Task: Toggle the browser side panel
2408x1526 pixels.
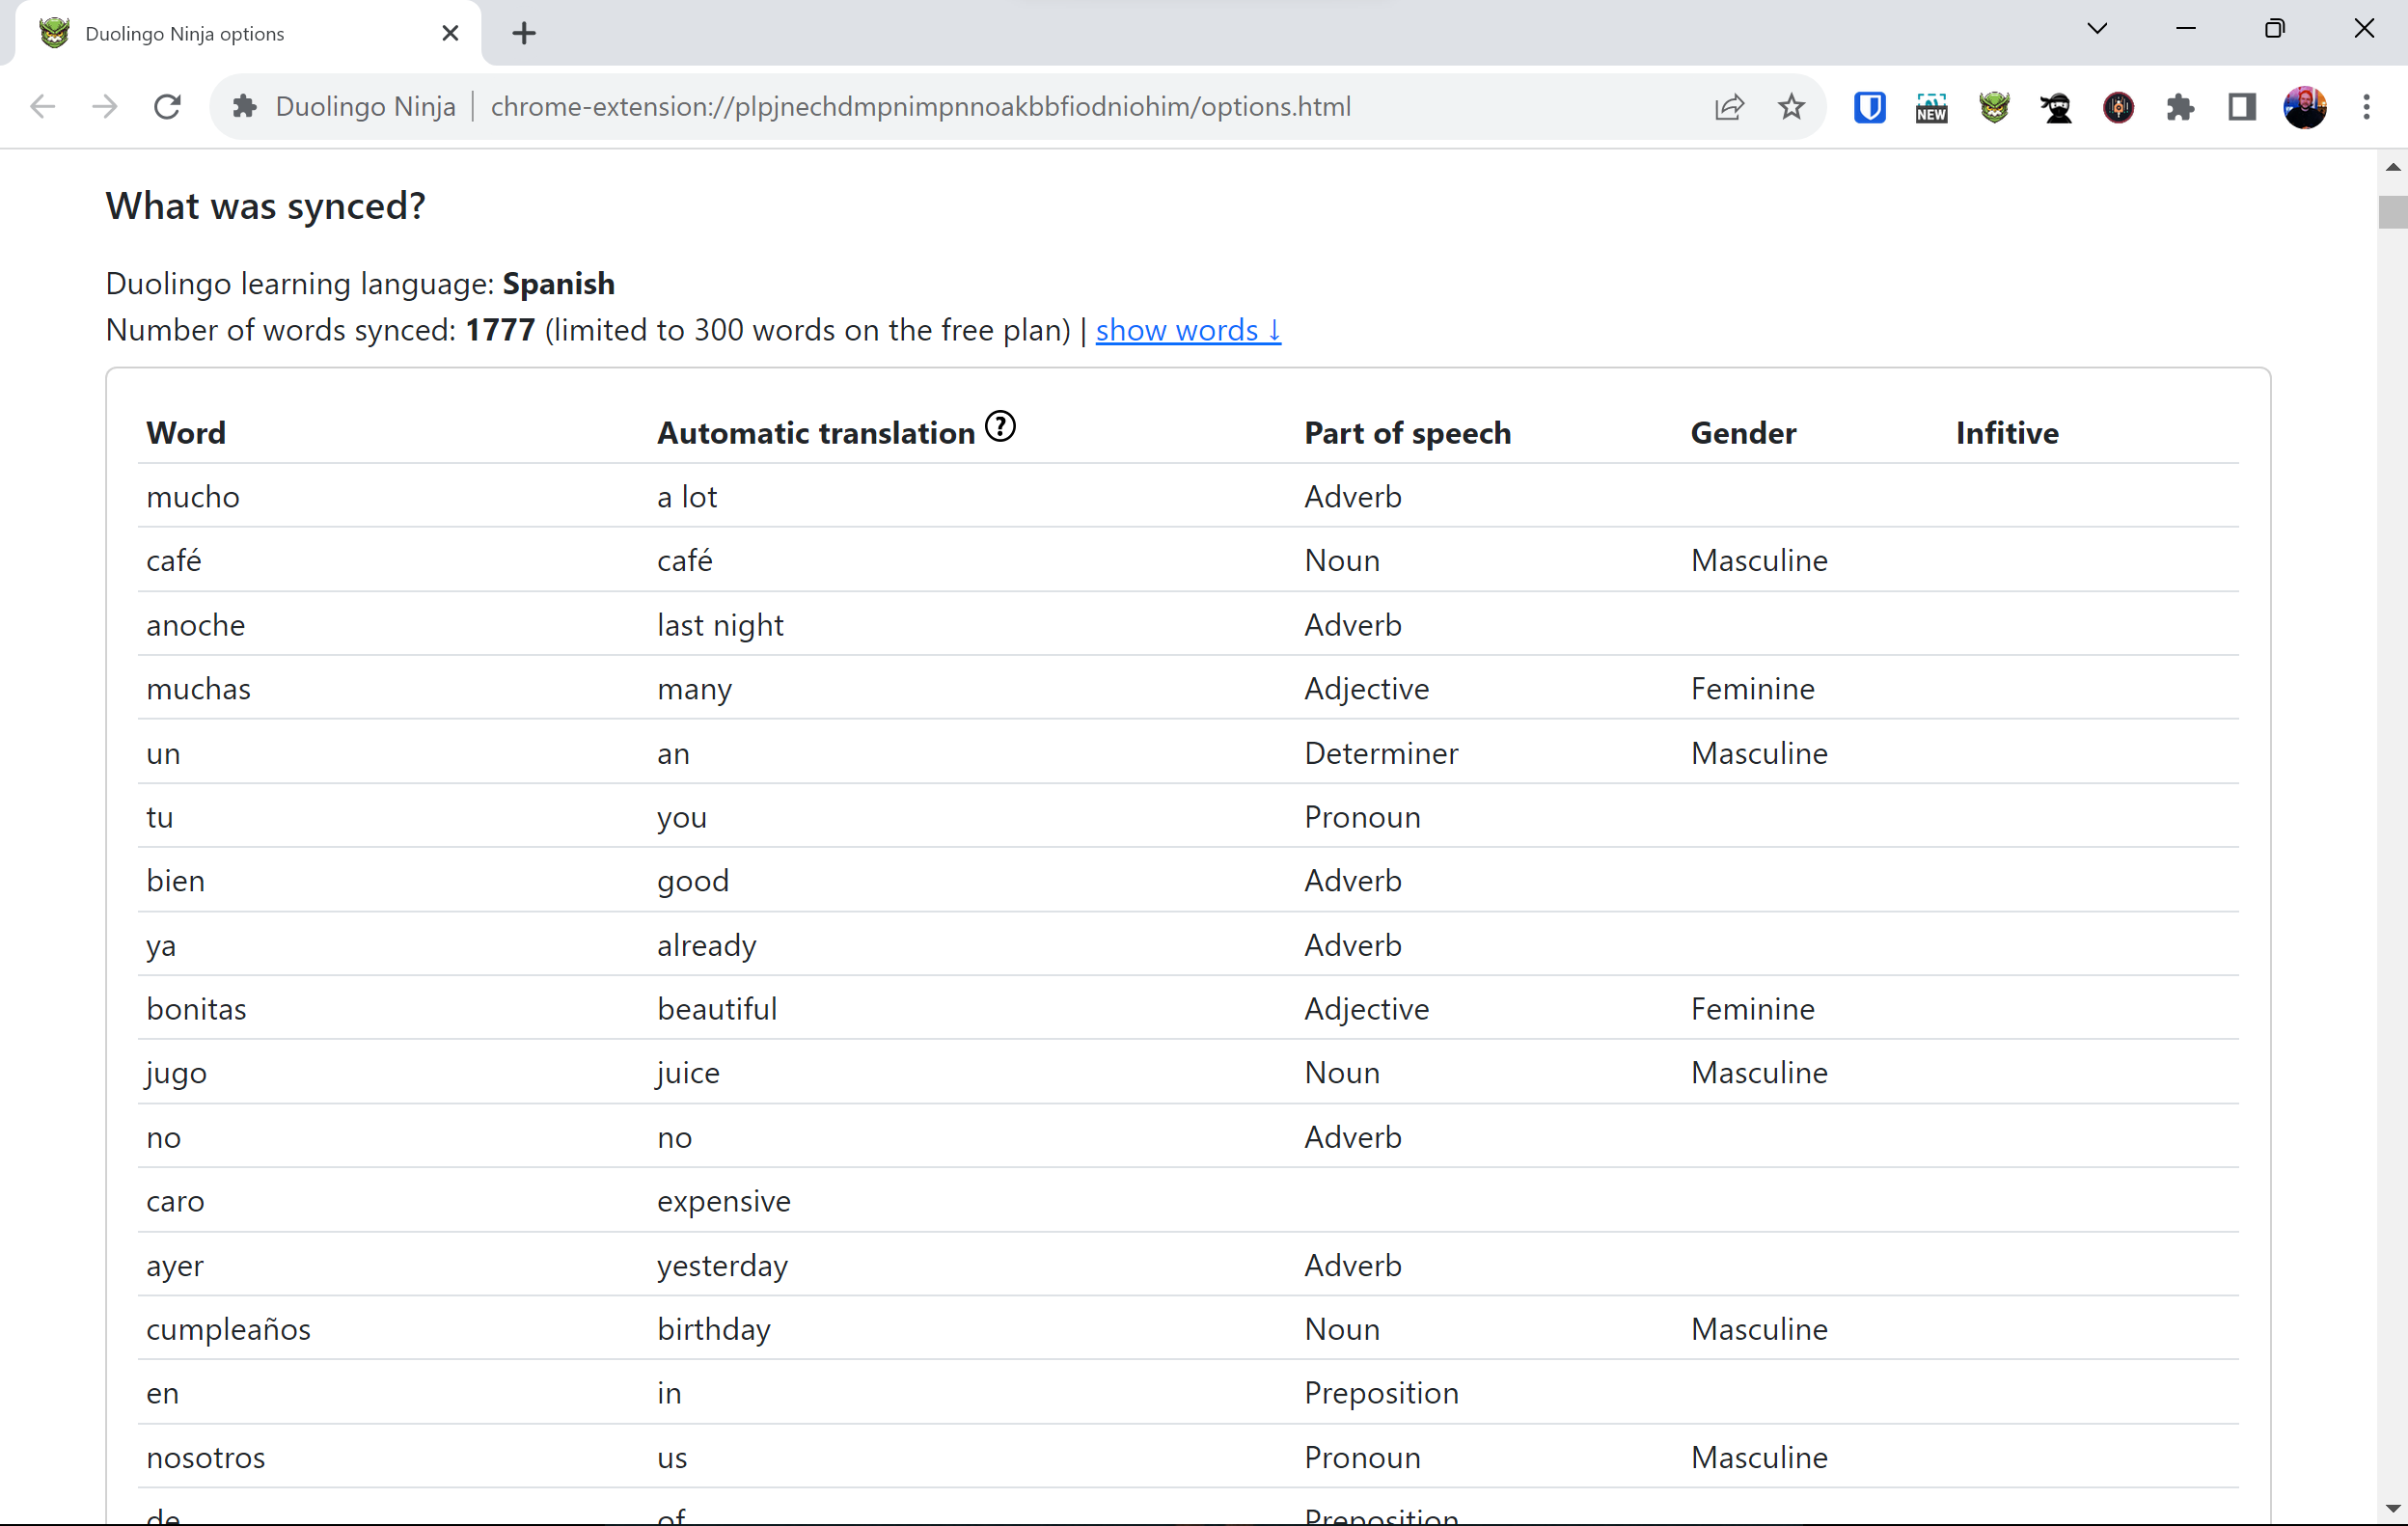Action: 2240,107
